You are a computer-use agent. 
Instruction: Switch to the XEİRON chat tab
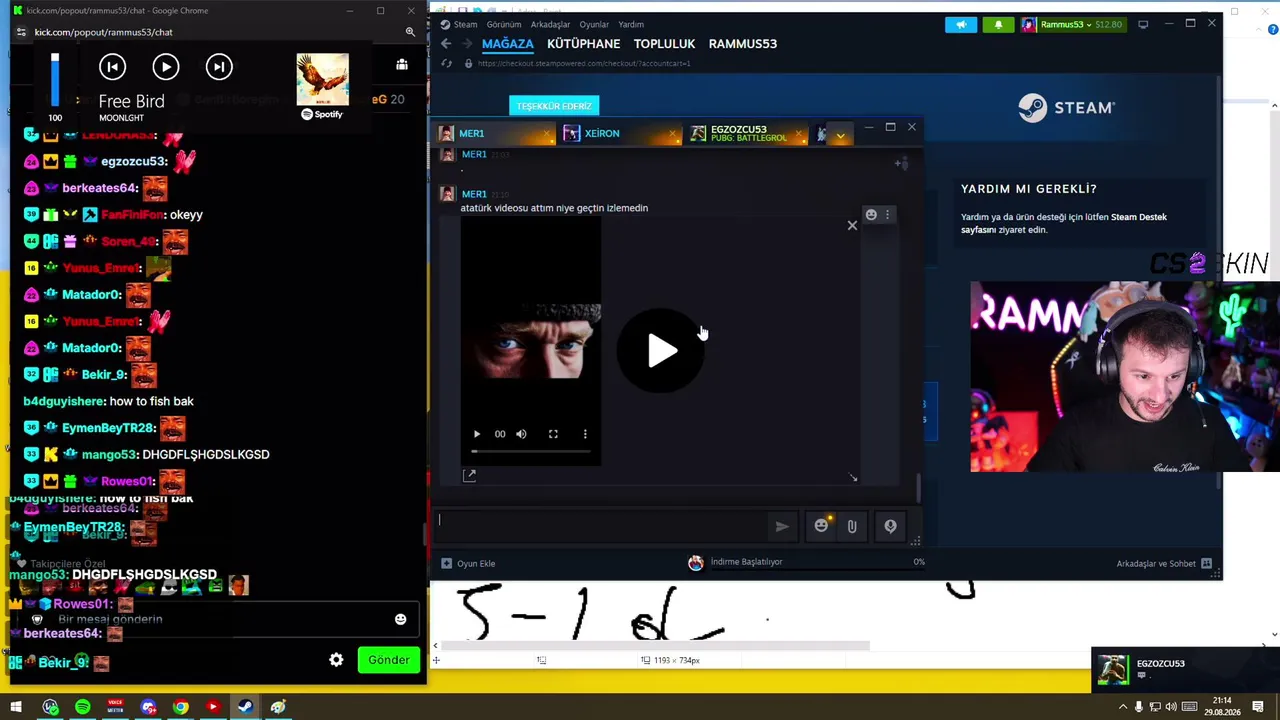617,133
